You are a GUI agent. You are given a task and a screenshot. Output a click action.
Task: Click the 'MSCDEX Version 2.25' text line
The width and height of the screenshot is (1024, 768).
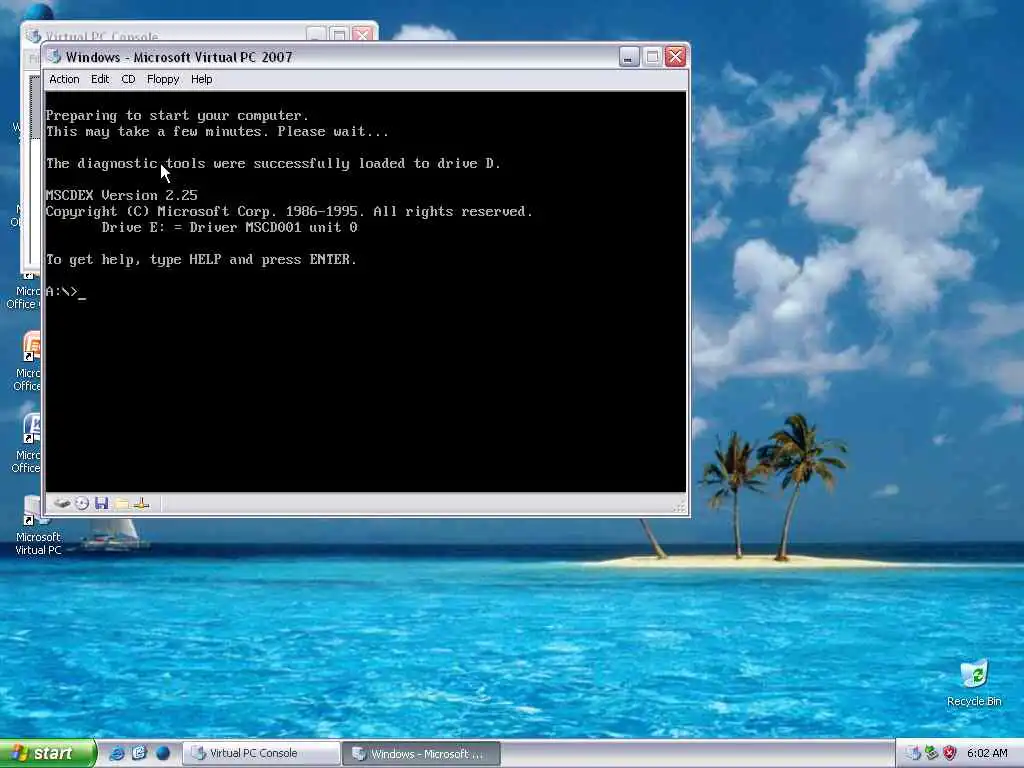click(x=121, y=195)
